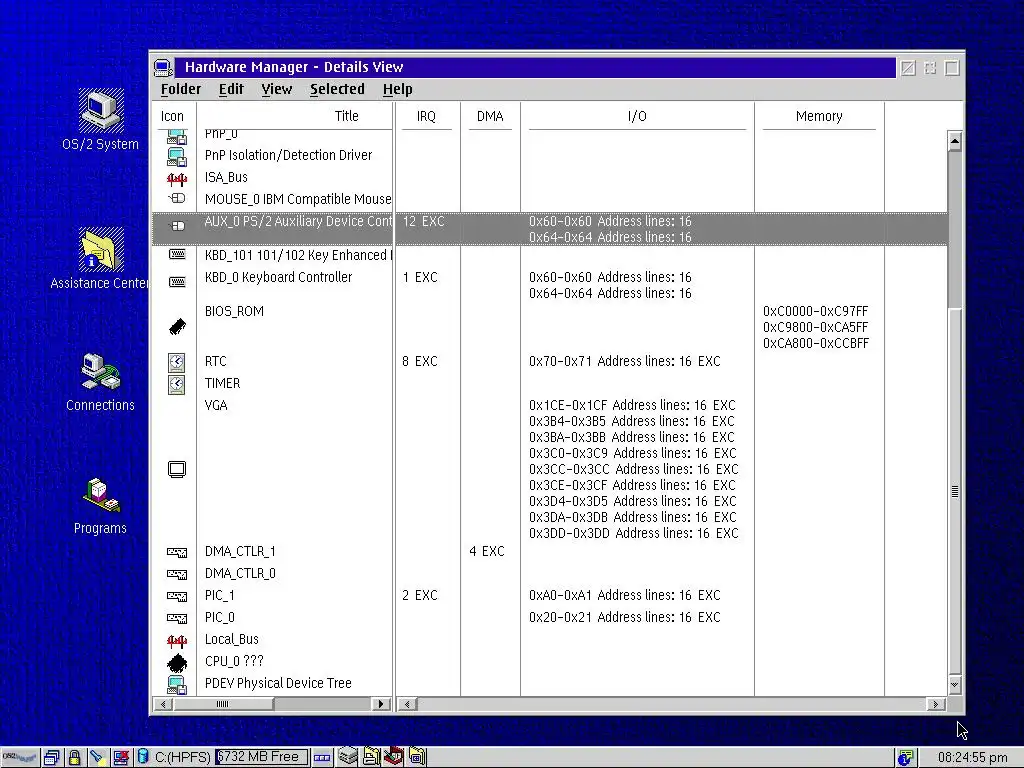Viewport: 1024px width, 768px height.
Task: Select the PDEV Physical Device Tree icon
Action: (x=176, y=684)
